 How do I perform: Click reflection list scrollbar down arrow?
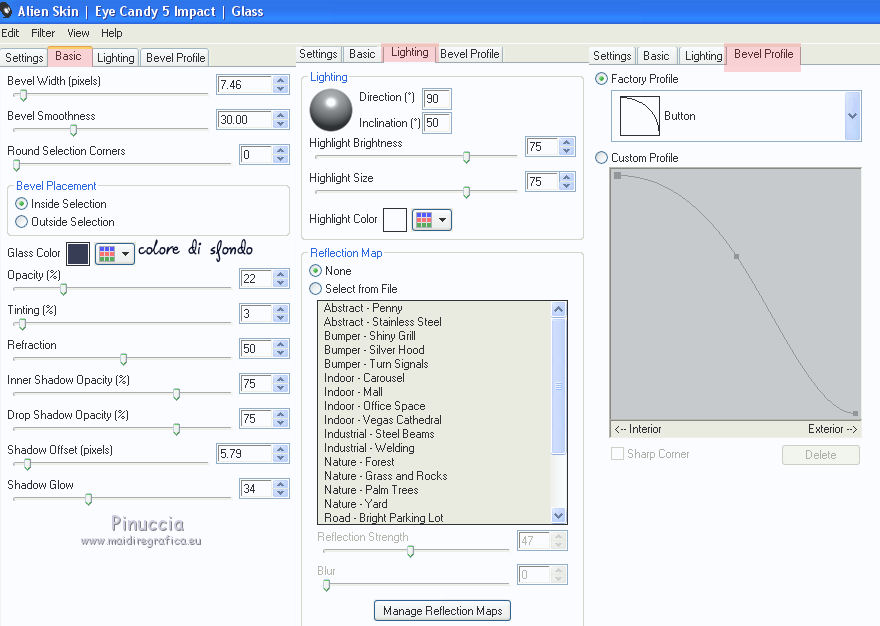click(x=558, y=515)
